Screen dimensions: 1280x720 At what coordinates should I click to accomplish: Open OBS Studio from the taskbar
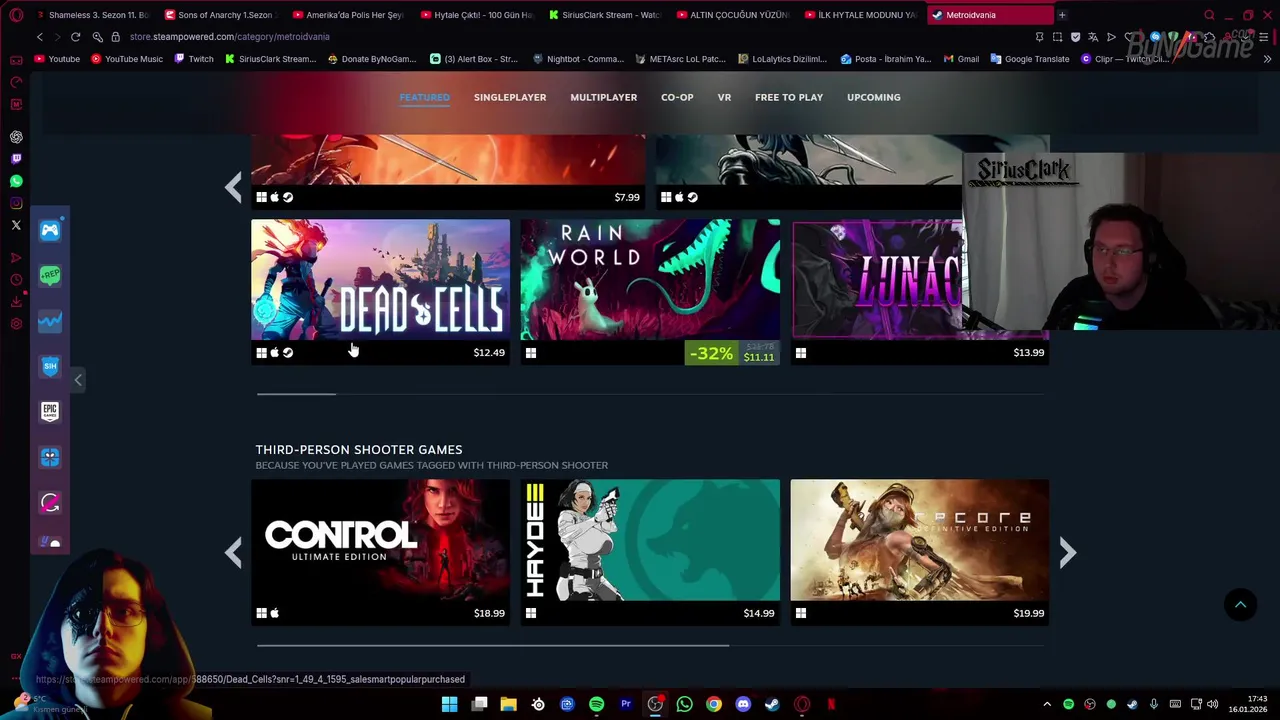(655, 704)
